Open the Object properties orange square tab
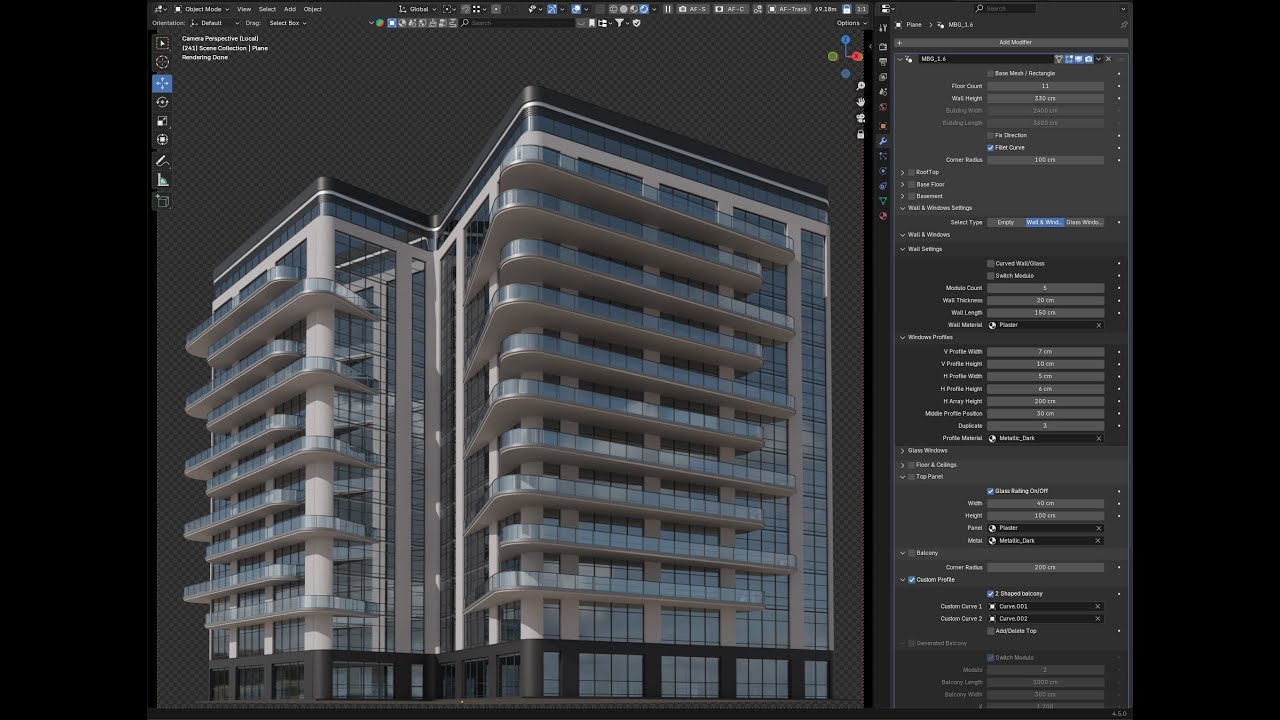1280x720 pixels. 883,126
